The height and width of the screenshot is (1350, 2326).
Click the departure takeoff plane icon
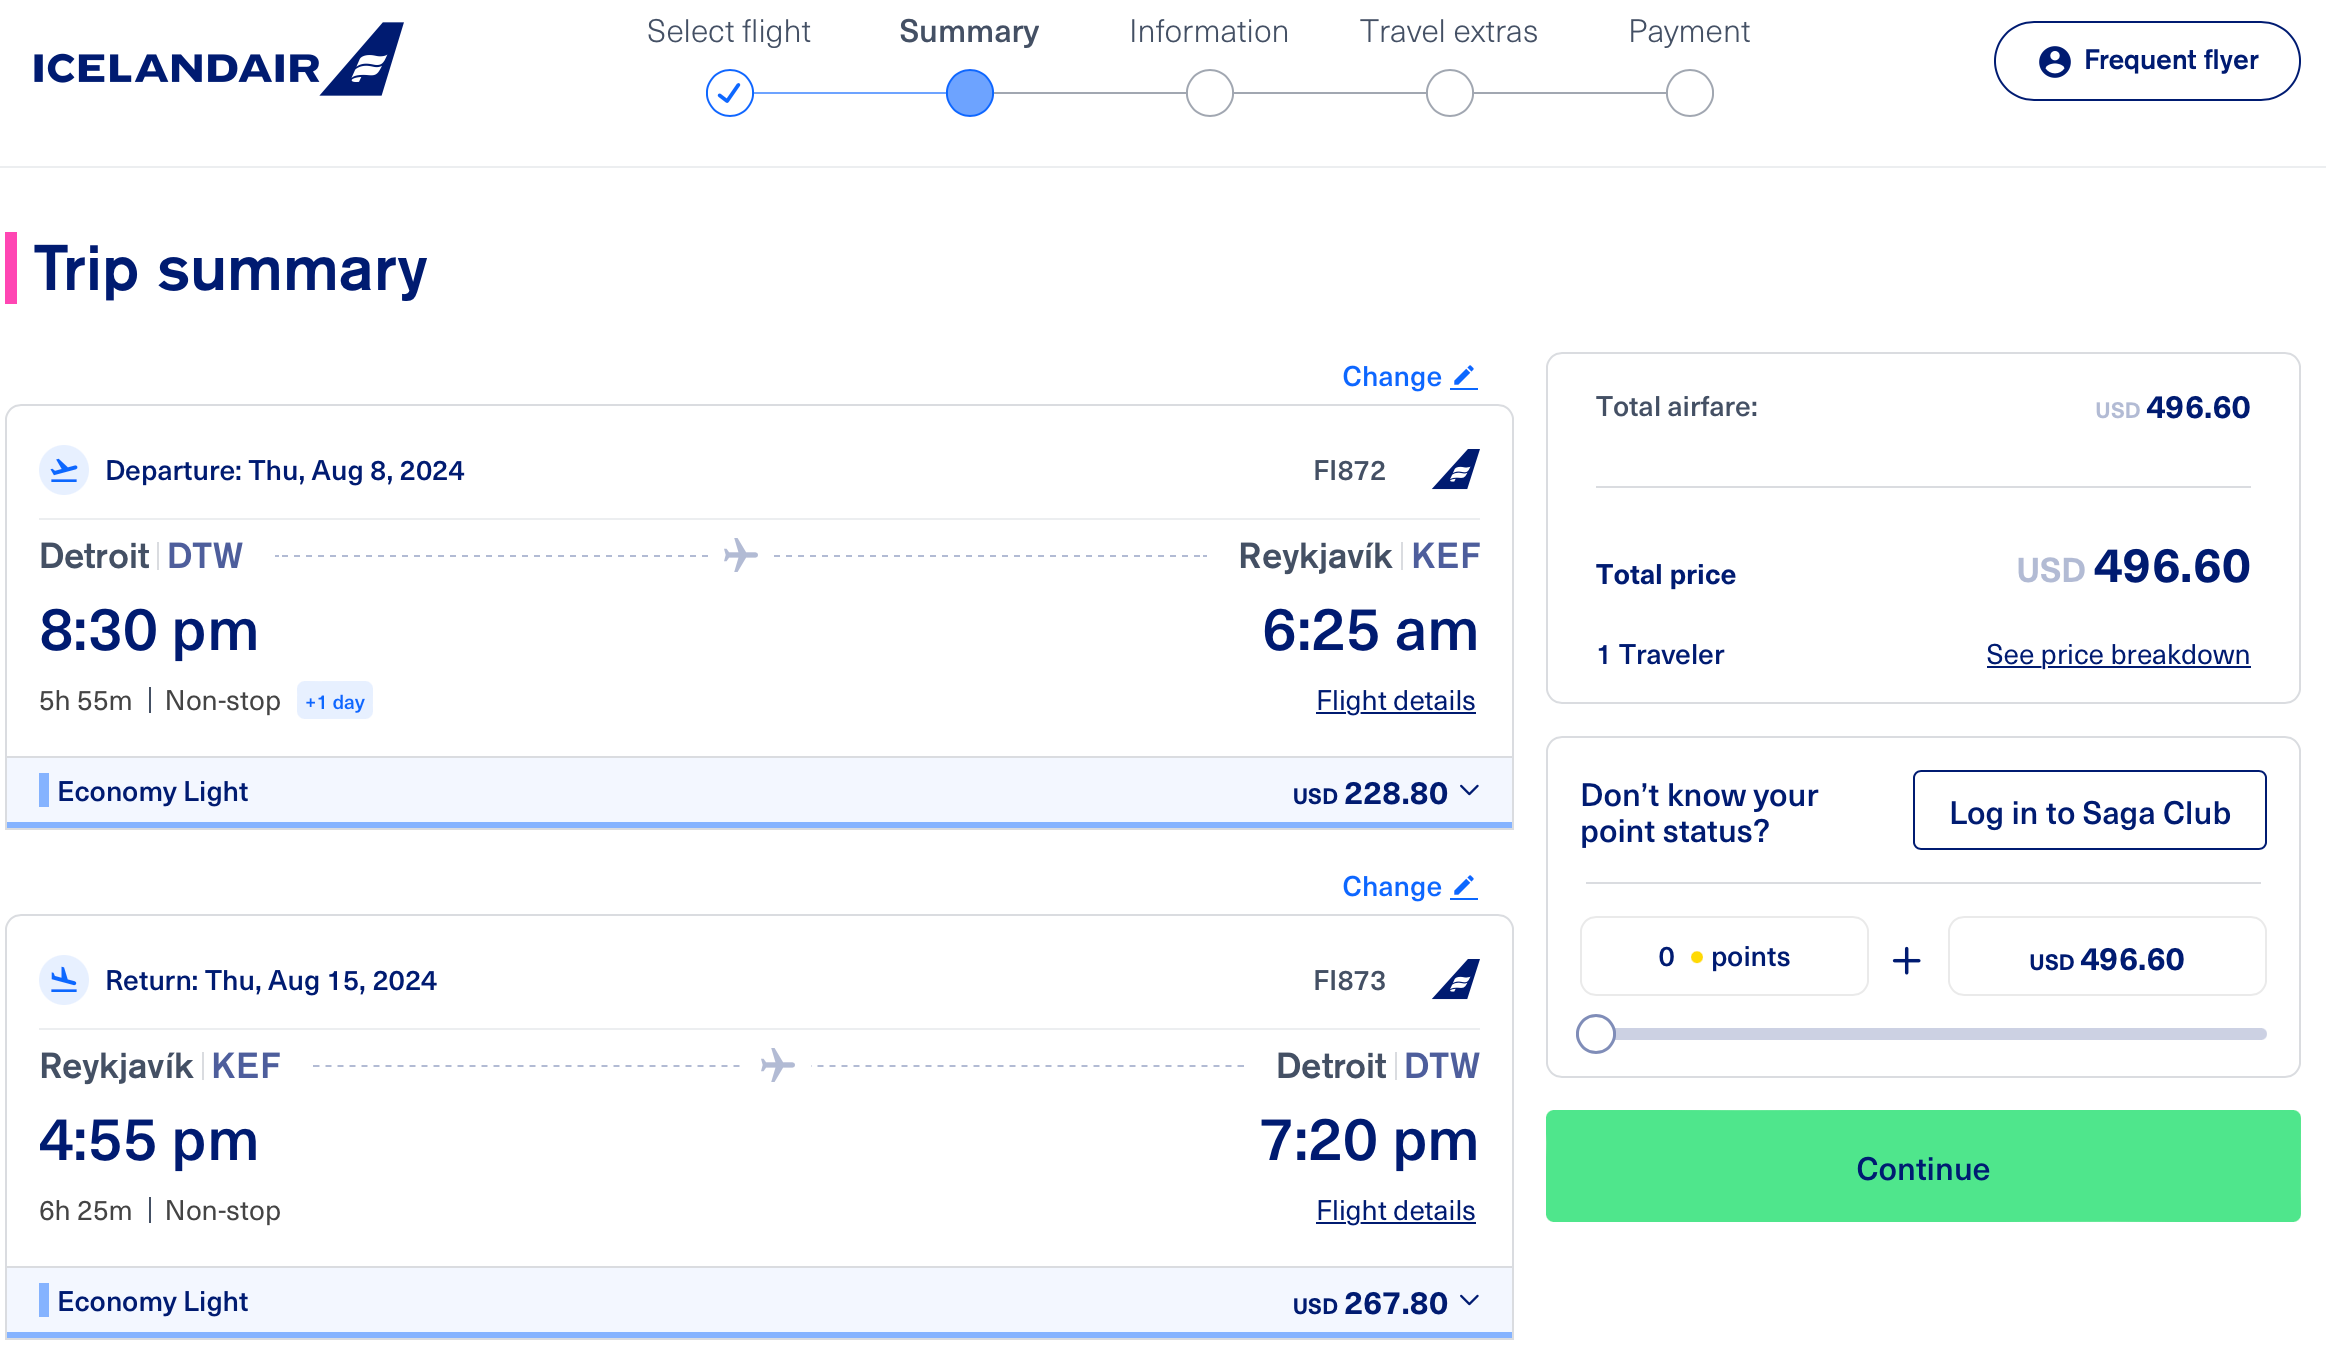[64, 470]
